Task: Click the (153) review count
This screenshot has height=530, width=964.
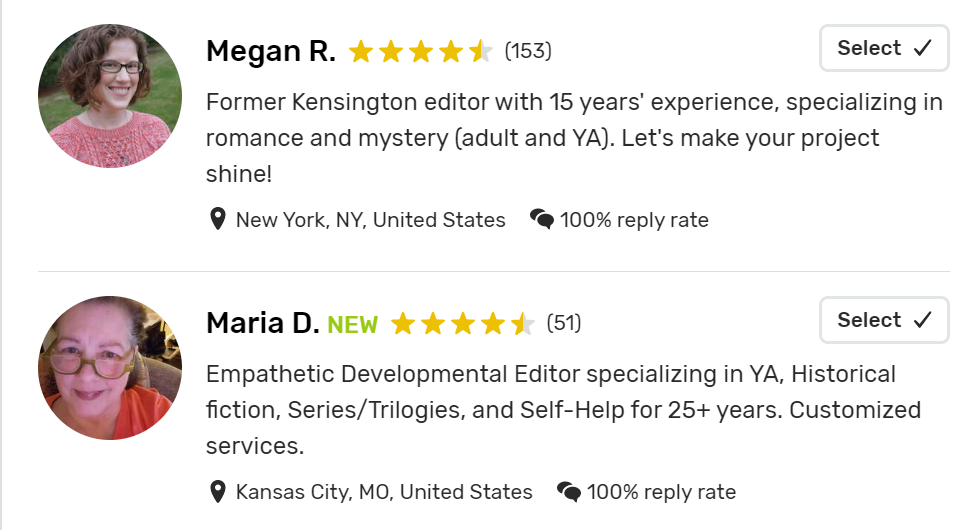Action: [x=528, y=51]
